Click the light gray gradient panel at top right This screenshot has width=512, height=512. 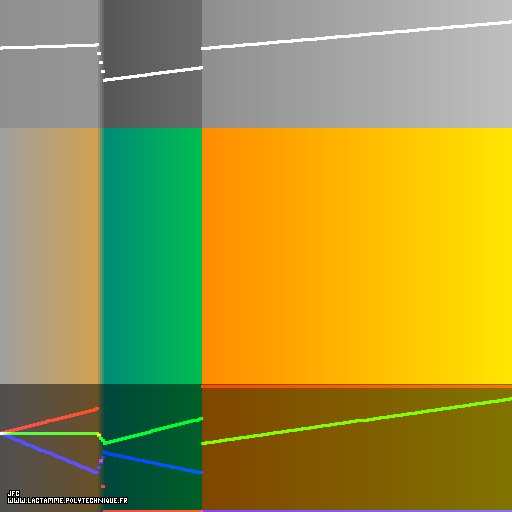[x=357, y=64]
